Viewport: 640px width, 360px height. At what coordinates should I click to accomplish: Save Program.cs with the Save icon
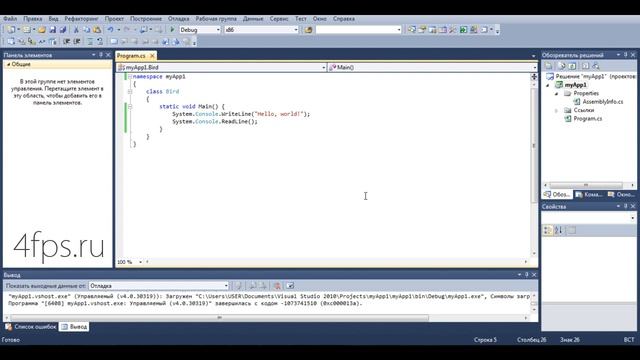pyautogui.click(x=53, y=30)
